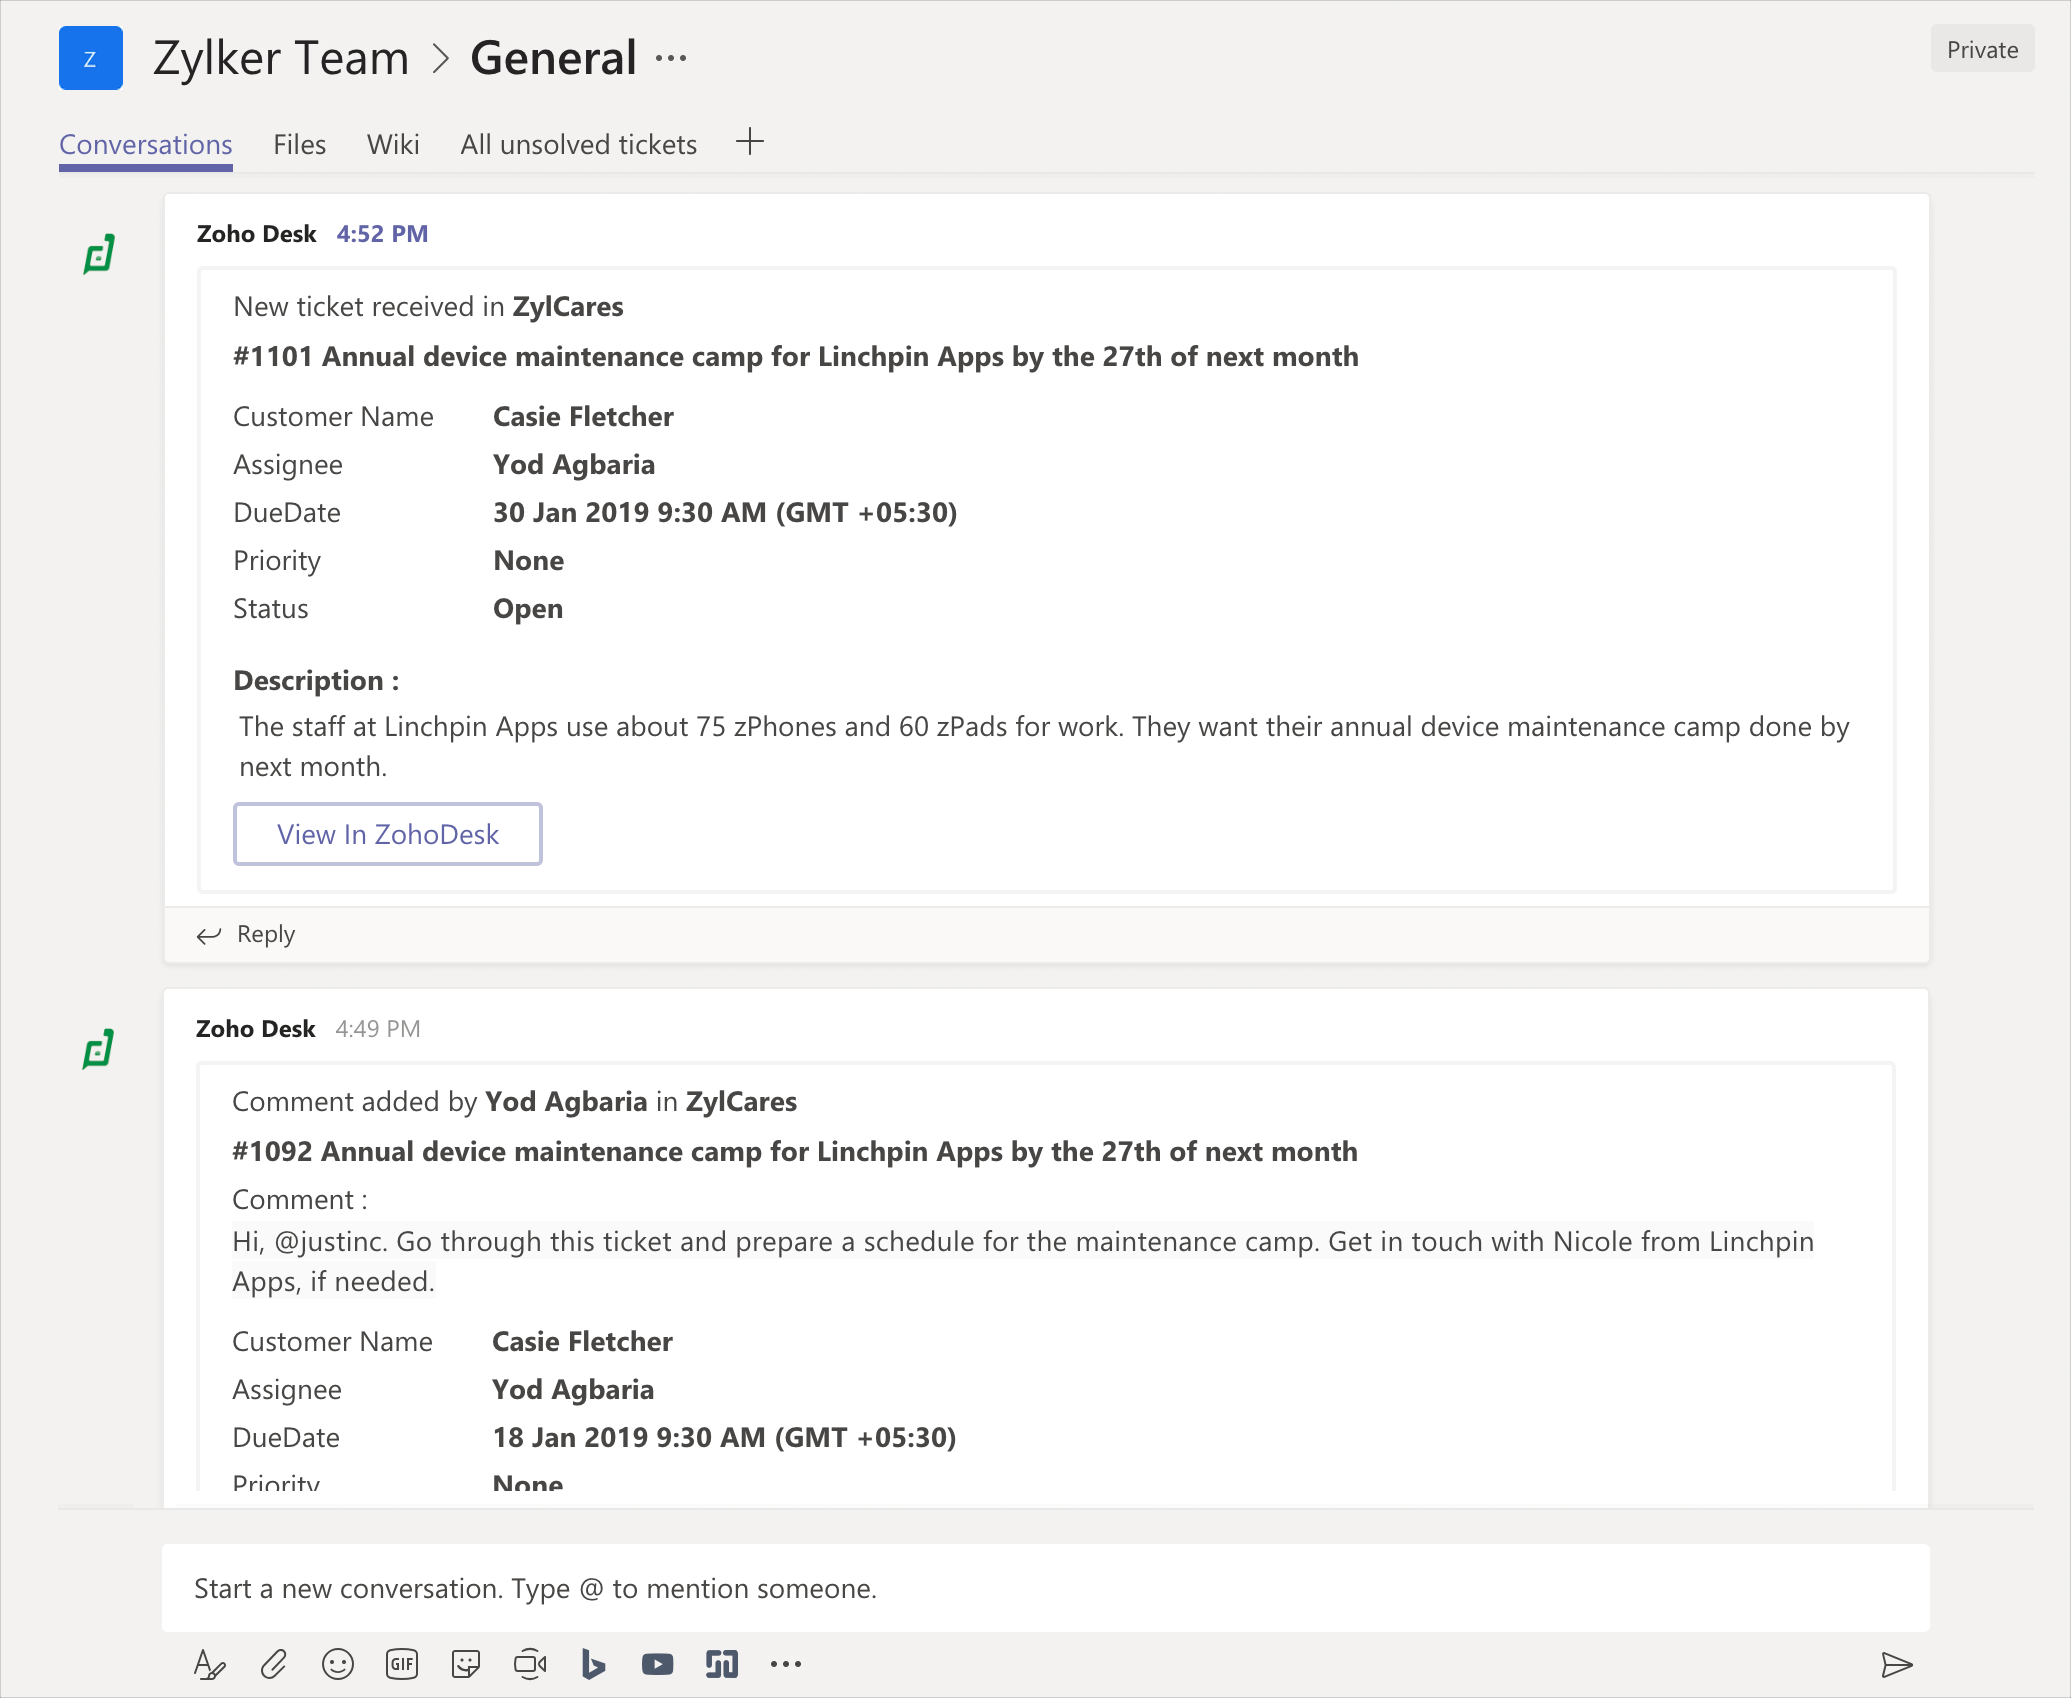
Task: Click the Bing search icon in compose toolbar
Action: point(593,1664)
